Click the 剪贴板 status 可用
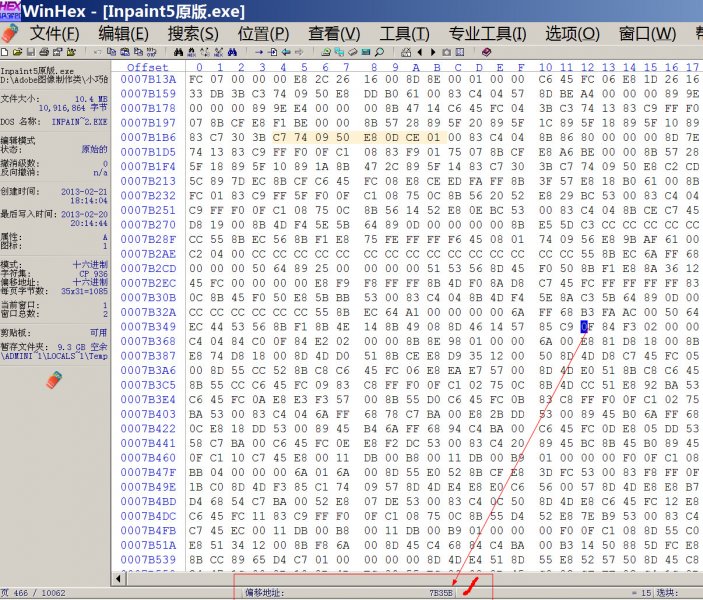The width and height of the screenshot is (703, 600). pos(99,332)
